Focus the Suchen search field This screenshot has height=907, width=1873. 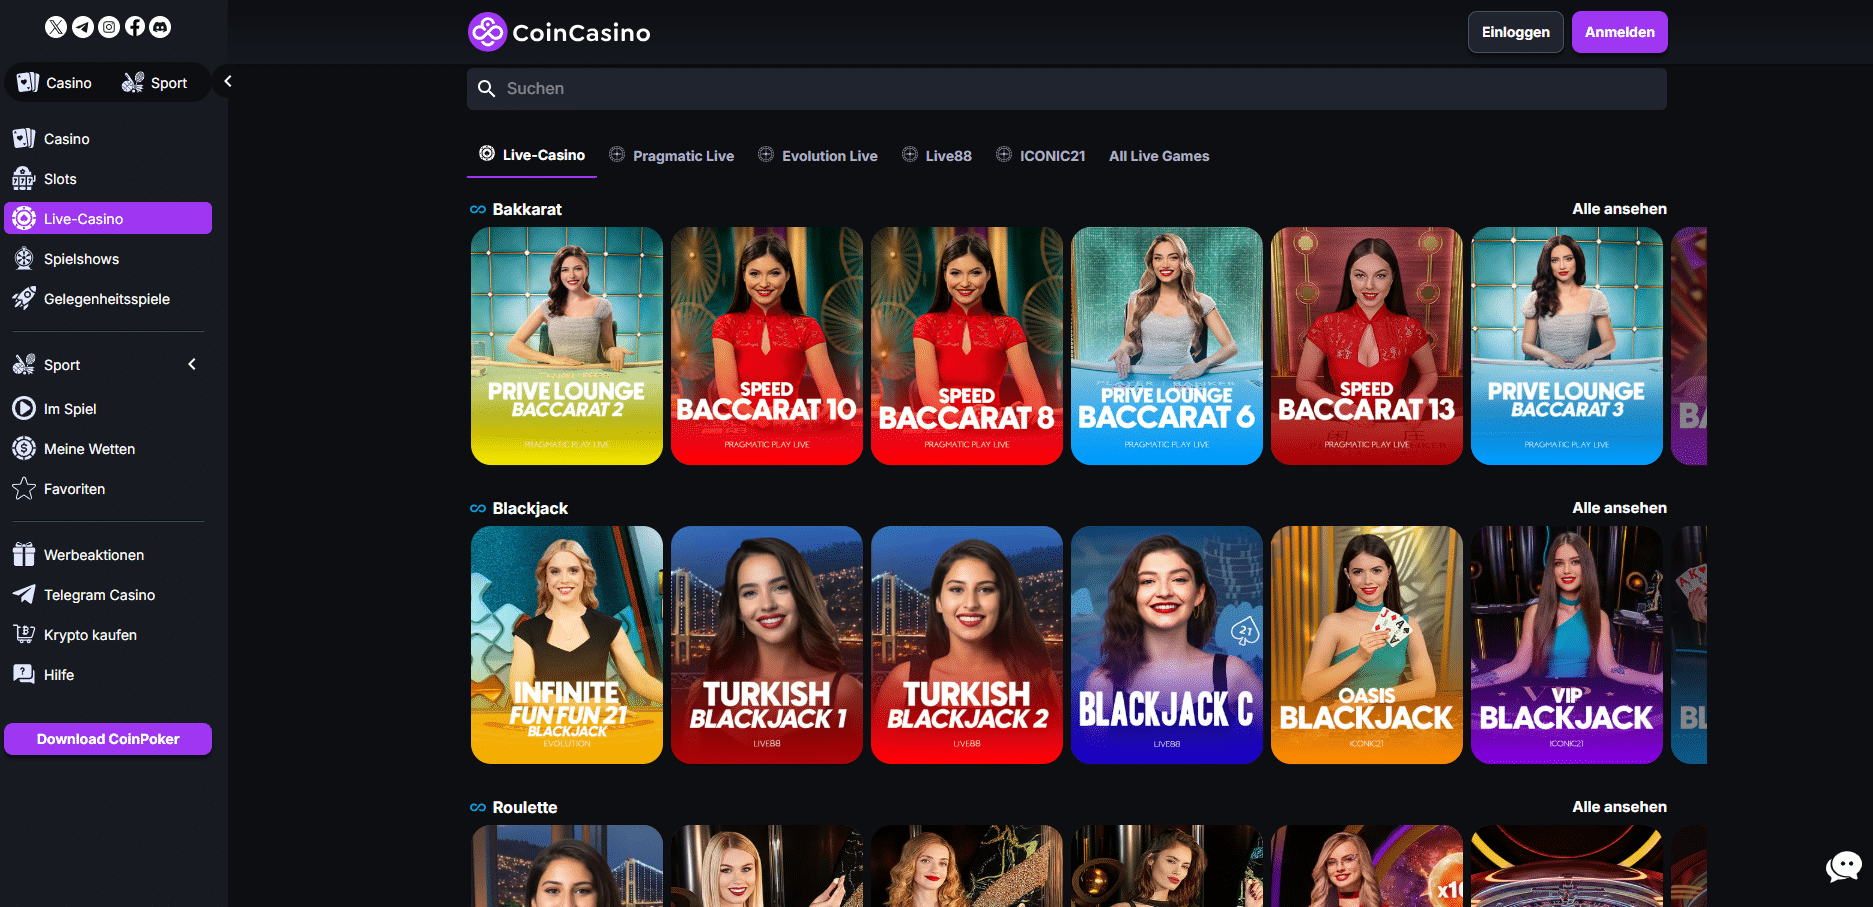(1066, 89)
